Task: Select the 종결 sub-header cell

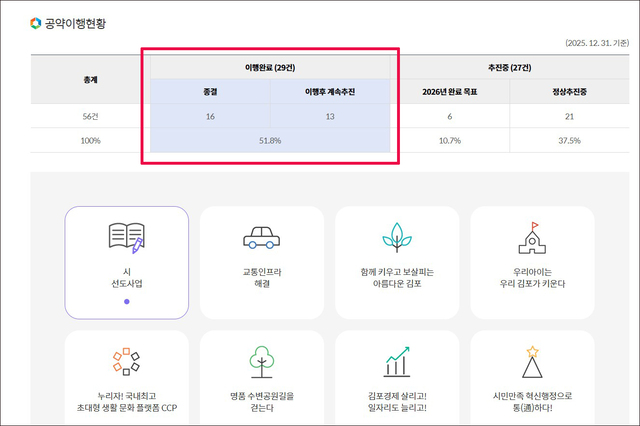Action: pos(210,91)
